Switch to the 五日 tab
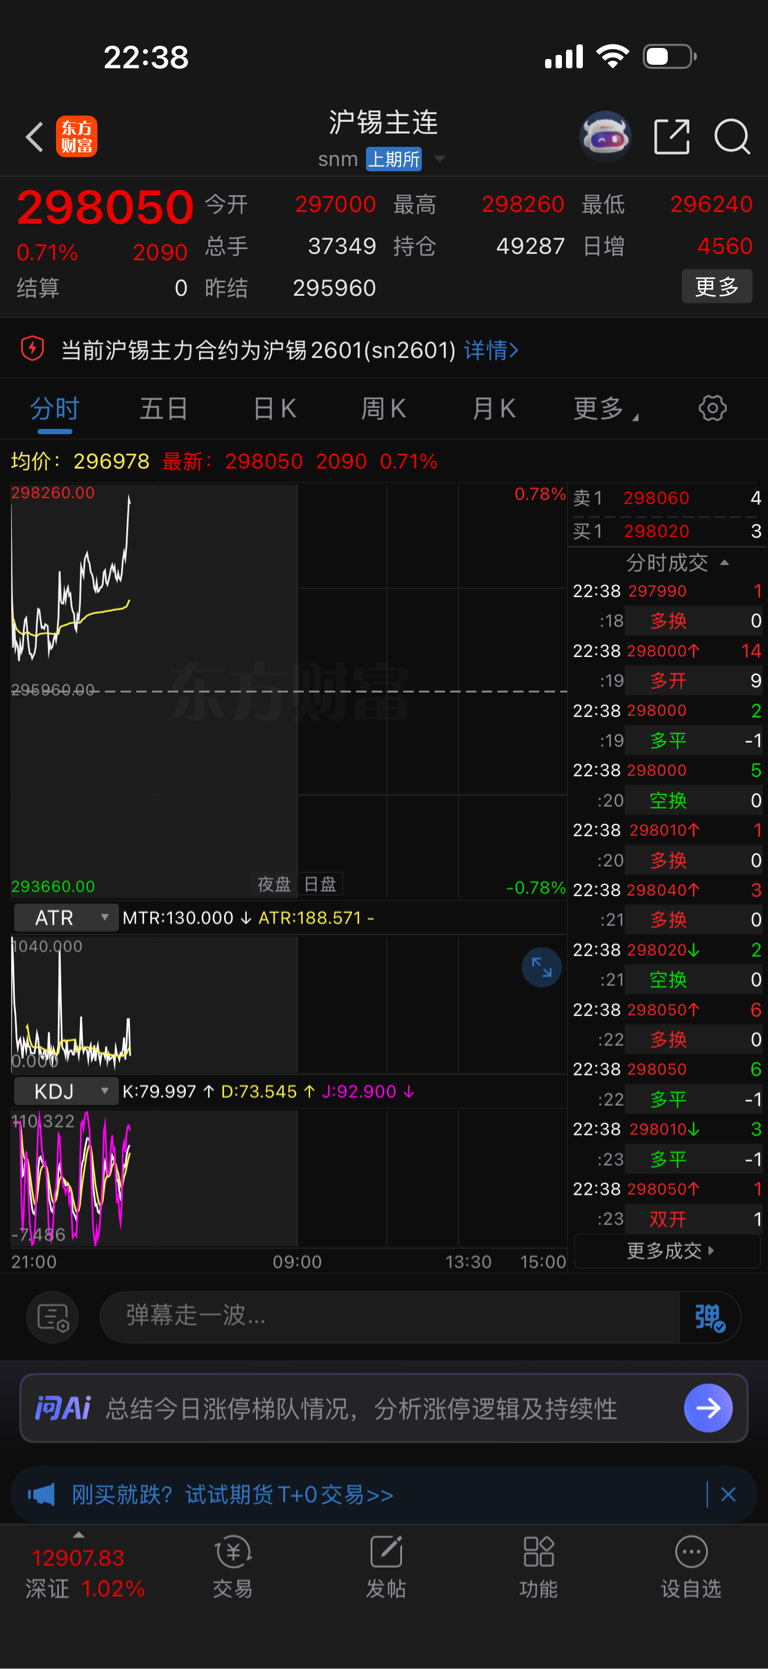The height and width of the screenshot is (1669, 768). (x=164, y=409)
